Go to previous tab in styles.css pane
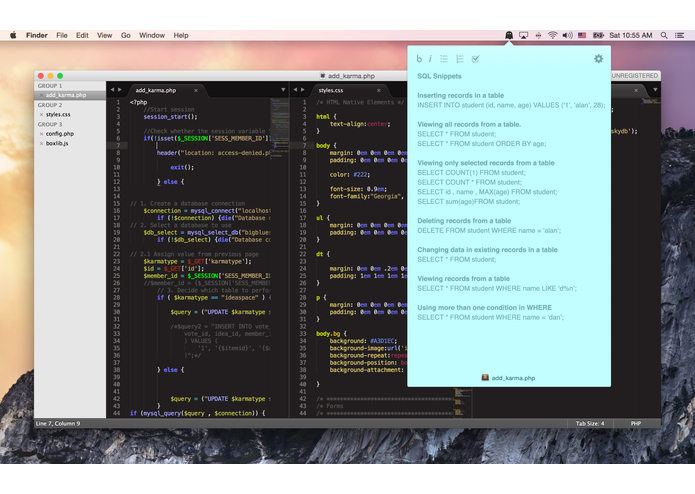The height and width of the screenshot is (494, 695). tap(295, 90)
